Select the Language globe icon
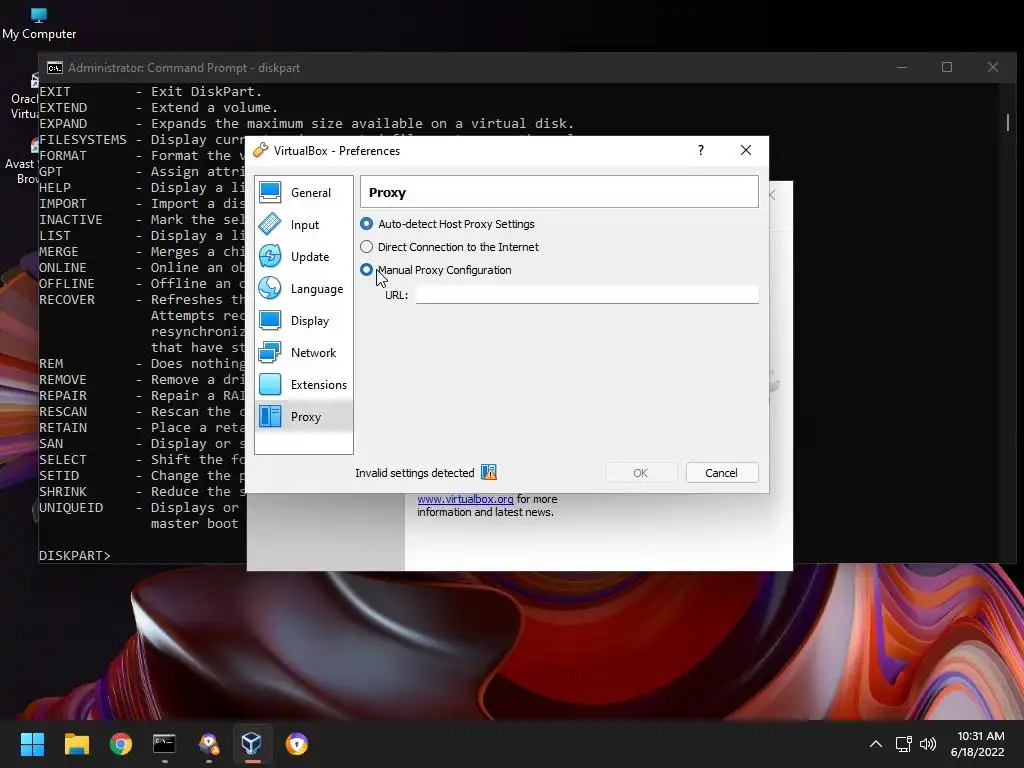The image size is (1024, 768). [270, 288]
